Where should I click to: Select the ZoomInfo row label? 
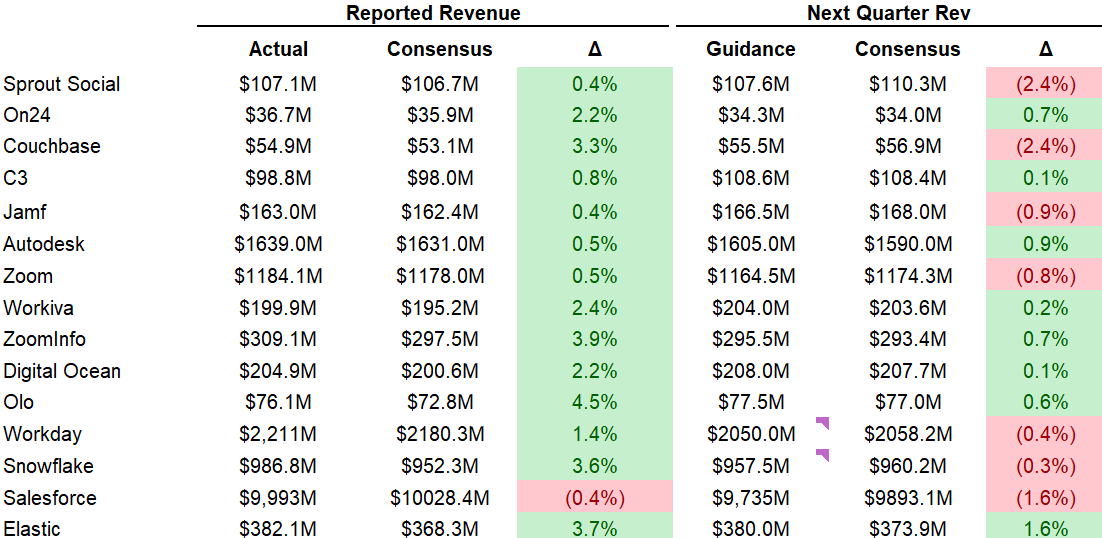click(x=44, y=339)
